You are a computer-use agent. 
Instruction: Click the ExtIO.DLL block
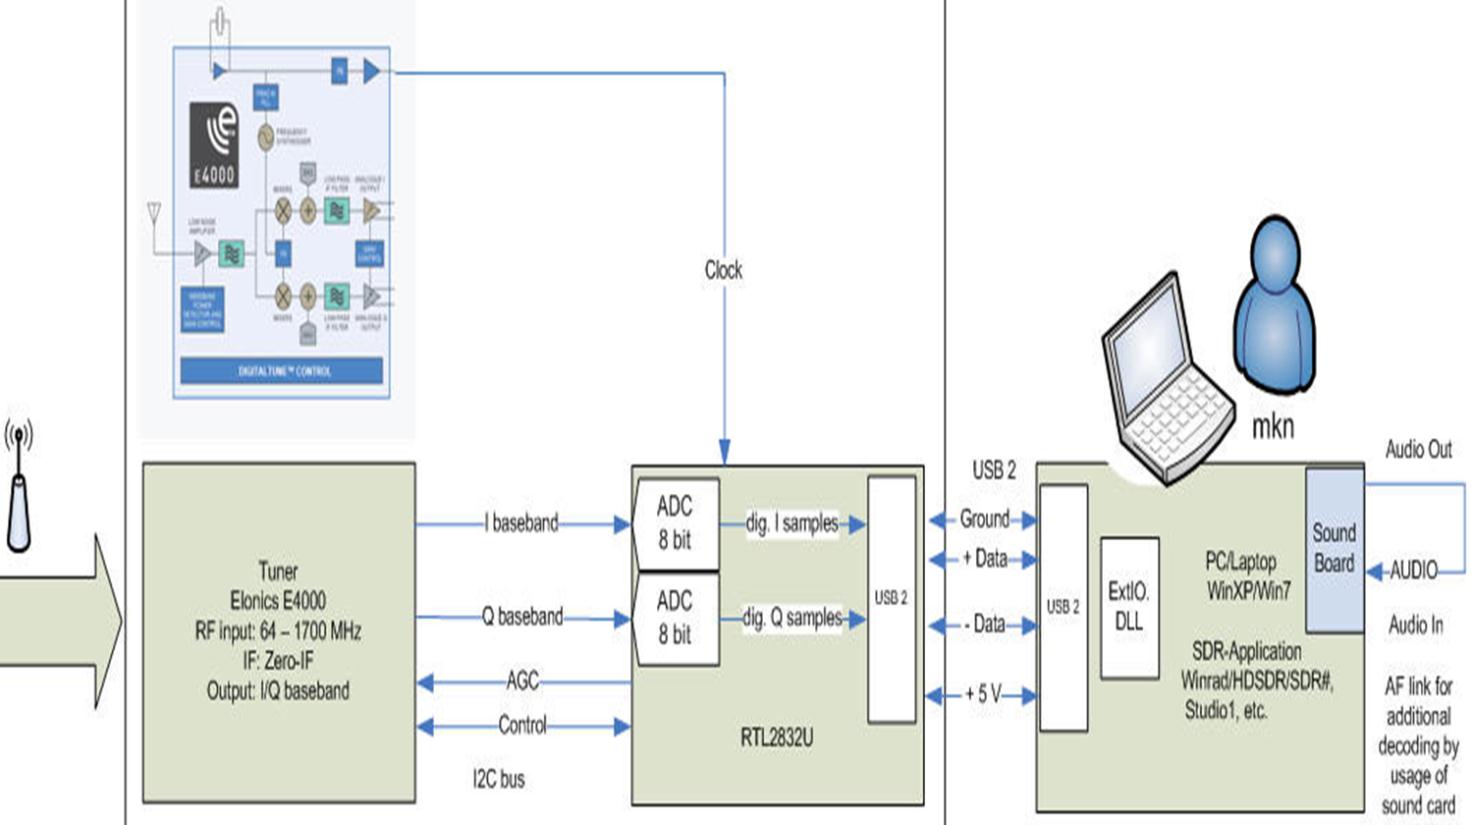coord(1130,608)
